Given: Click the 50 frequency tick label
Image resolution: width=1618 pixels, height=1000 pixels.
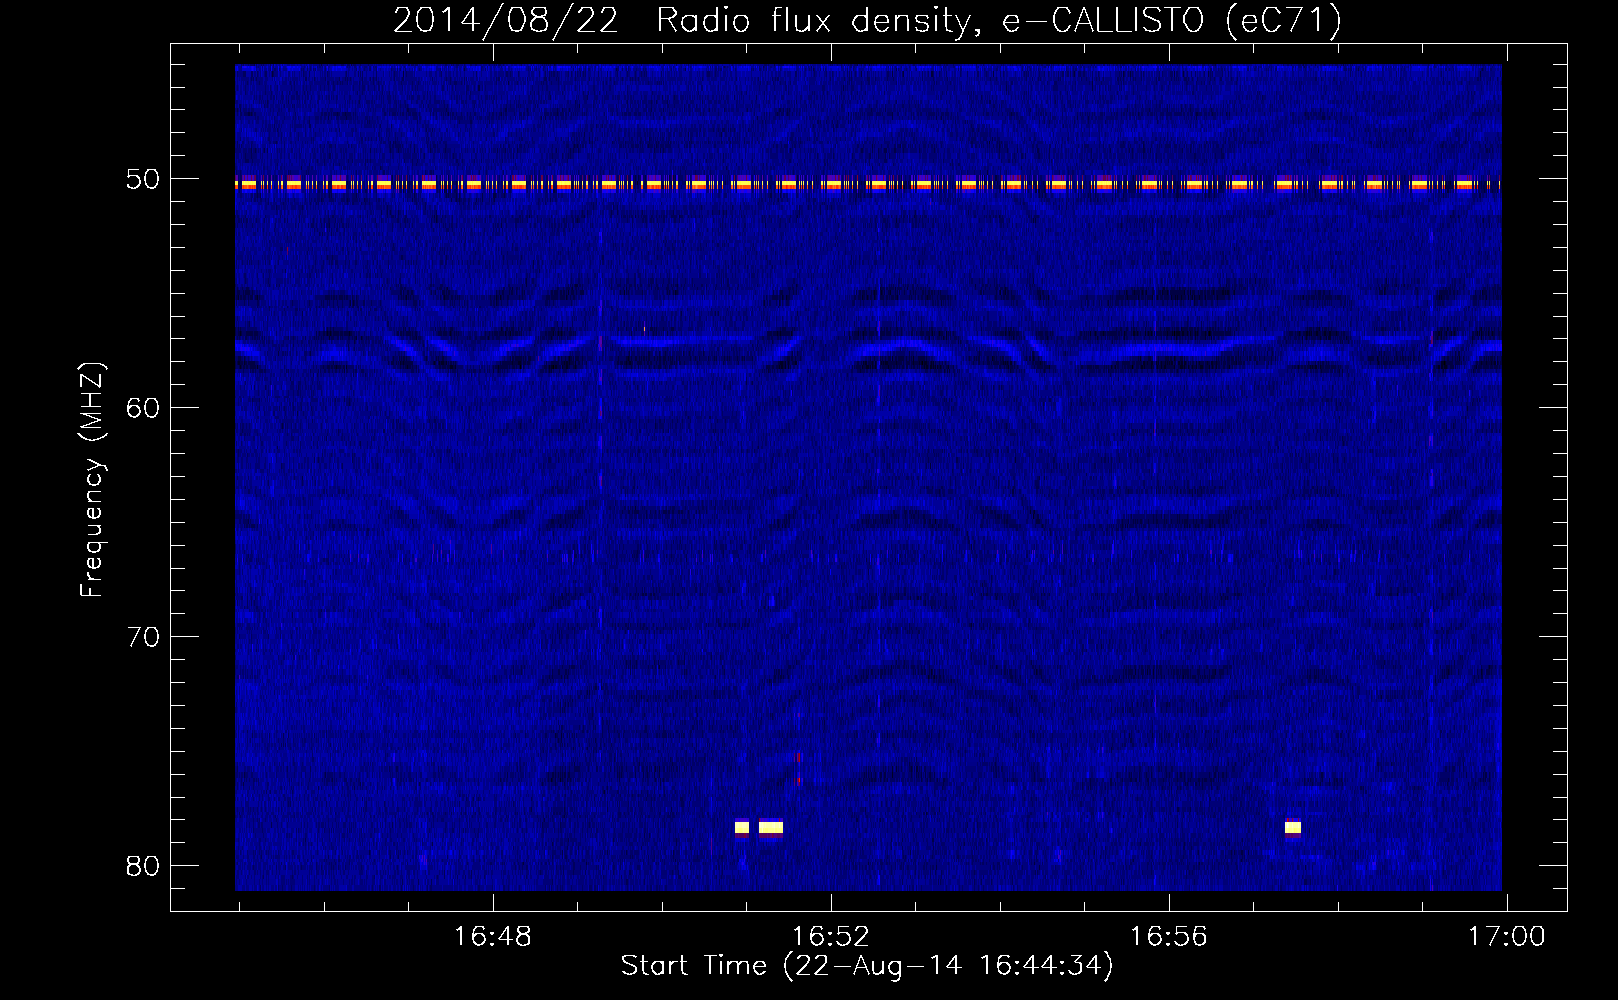Looking at the screenshot, I should (x=142, y=179).
